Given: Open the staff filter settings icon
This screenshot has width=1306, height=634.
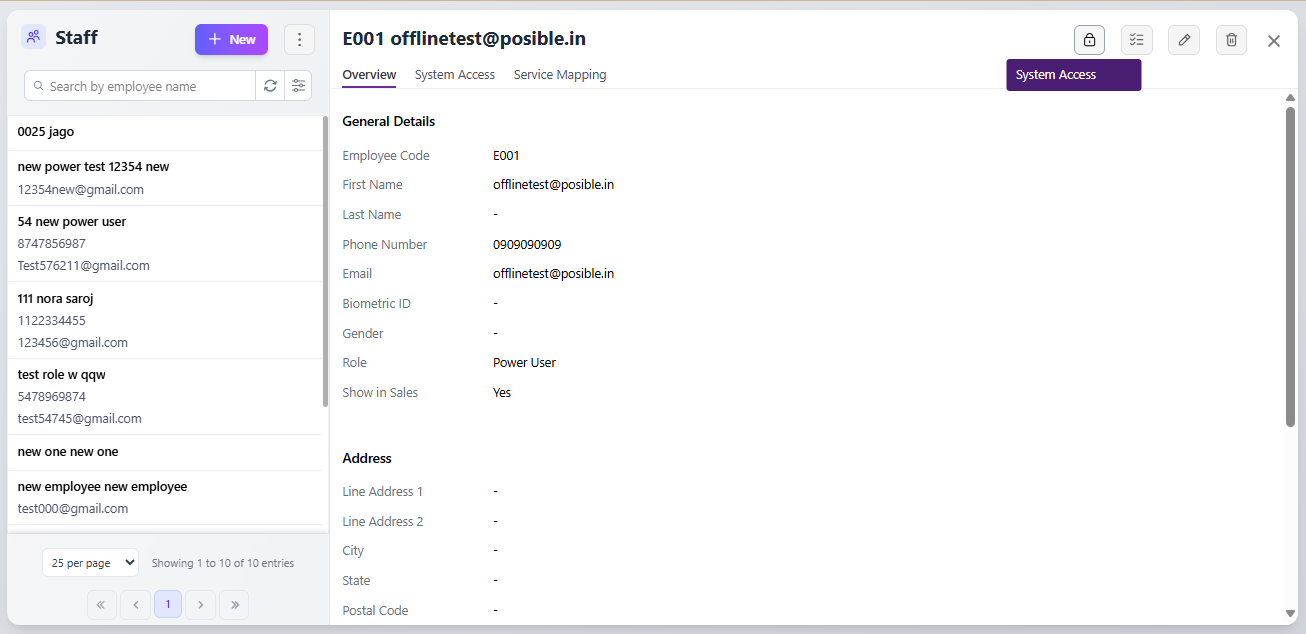Looking at the screenshot, I should [x=298, y=86].
